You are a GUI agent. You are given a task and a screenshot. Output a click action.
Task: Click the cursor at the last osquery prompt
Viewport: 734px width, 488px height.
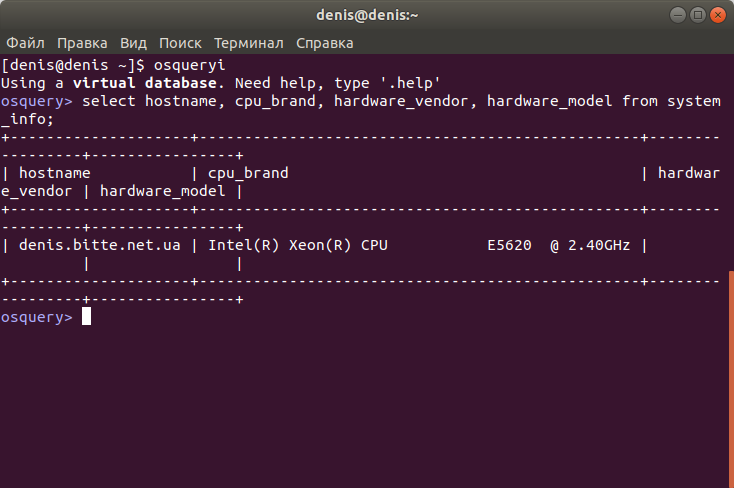point(87,317)
